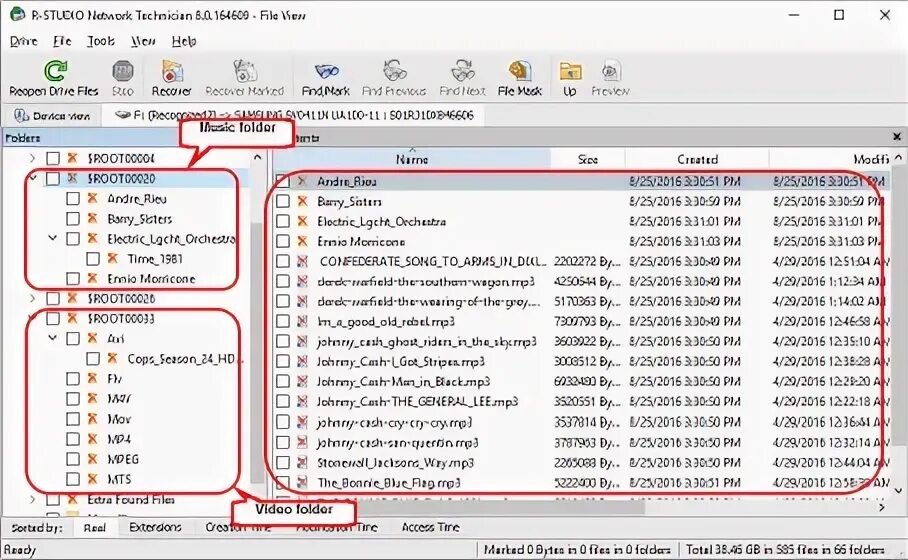The height and width of the screenshot is (560, 908).
Task: Select derek-warfield-the-southern-wagon.mp3 file
Action: click(426, 281)
